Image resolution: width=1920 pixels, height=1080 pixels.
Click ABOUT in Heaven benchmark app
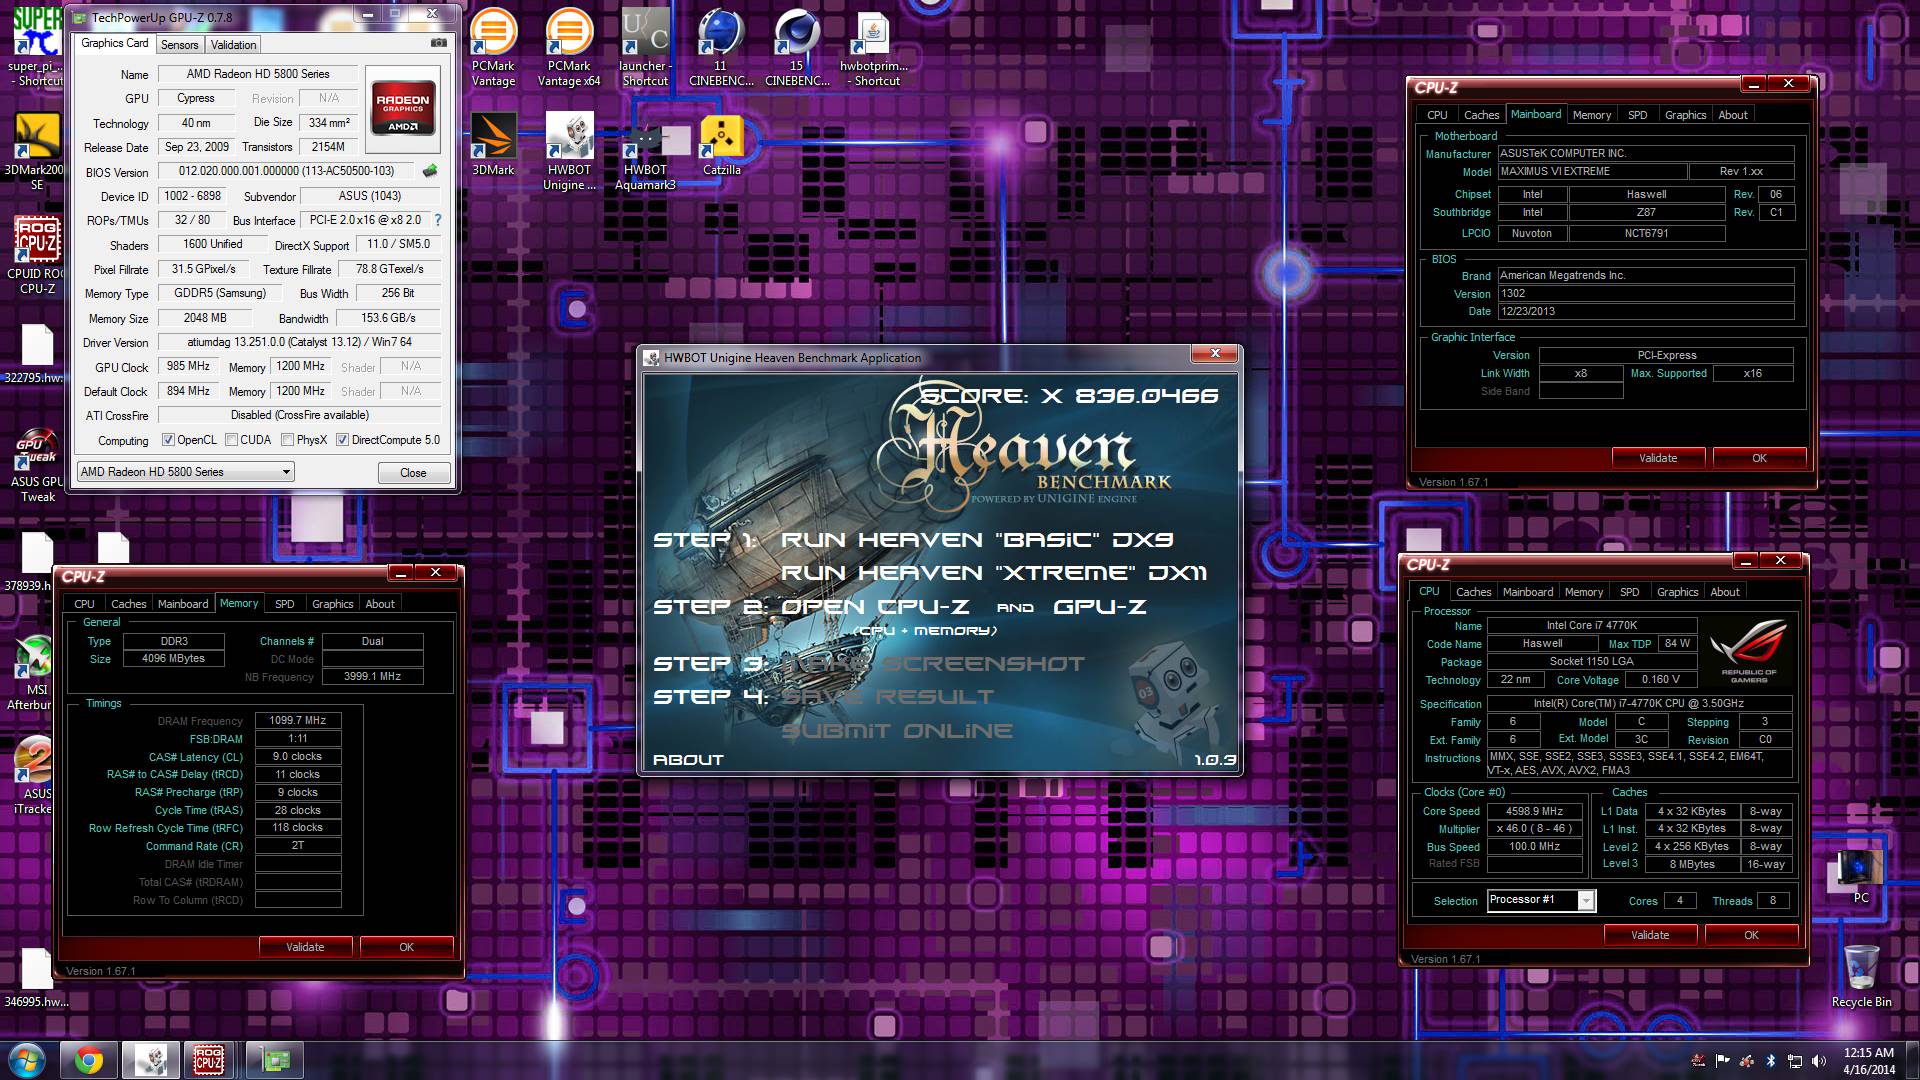tap(688, 760)
